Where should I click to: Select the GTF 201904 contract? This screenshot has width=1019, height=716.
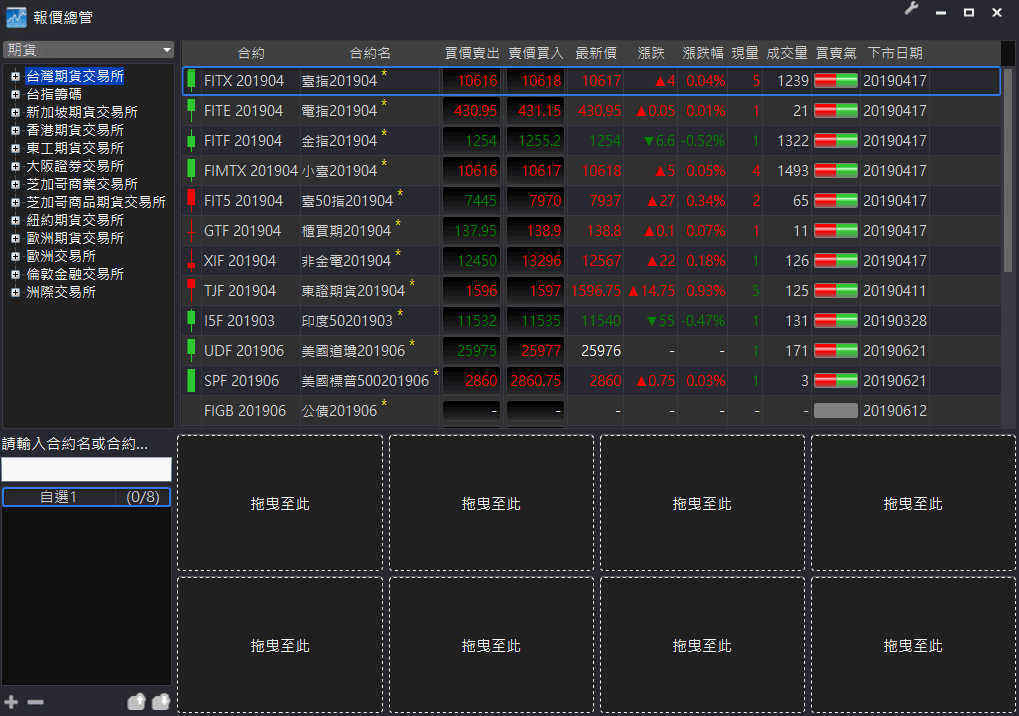[x=242, y=231]
